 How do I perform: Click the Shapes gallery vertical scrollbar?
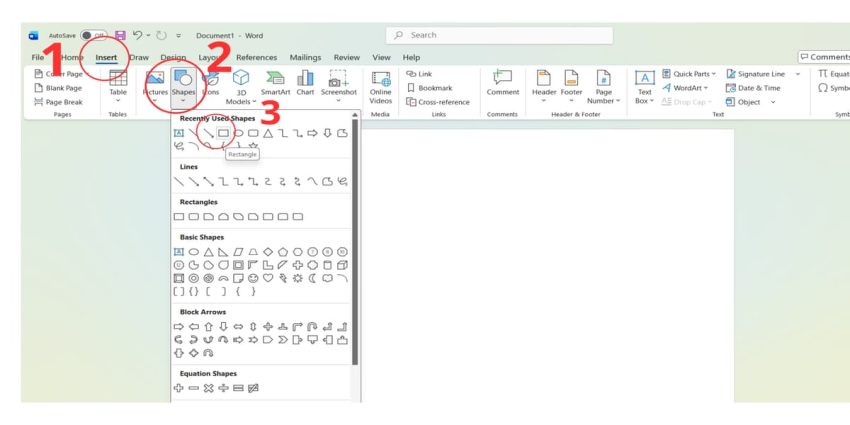355,250
